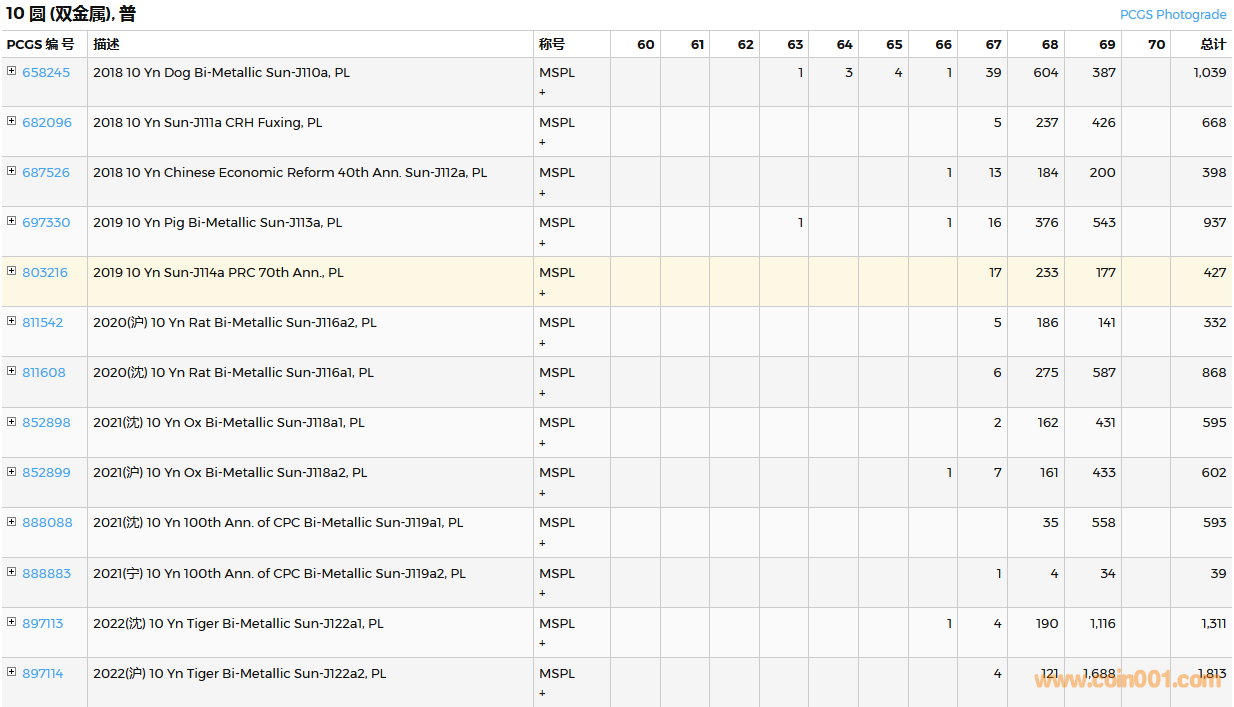Expand plus icon beside 897114
1234x707 pixels.
tap(12, 672)
